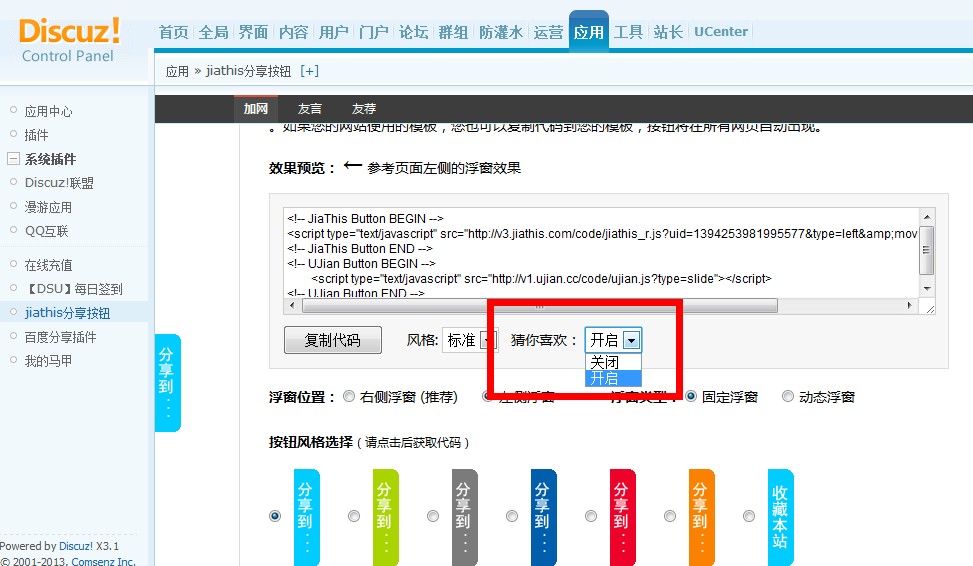Open the 论坛 top menu
The image size is (973, 566).
click(414, 32)
